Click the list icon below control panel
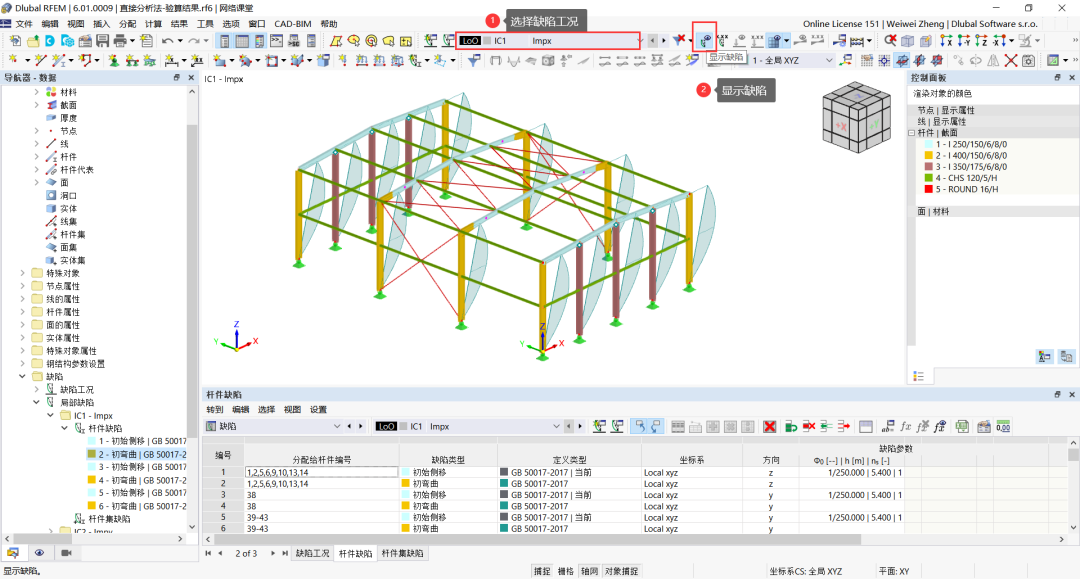The image size is (1080, 579). pos(918,376)
